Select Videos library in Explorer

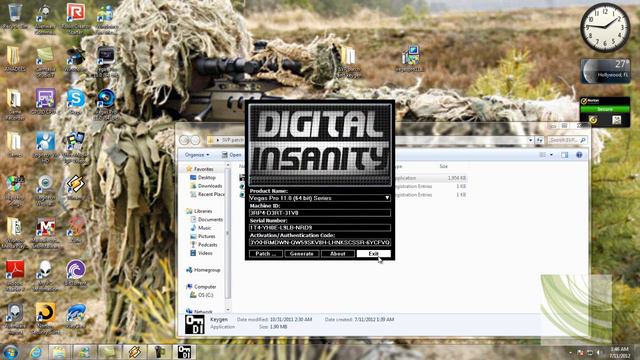[x=202, y=253]
